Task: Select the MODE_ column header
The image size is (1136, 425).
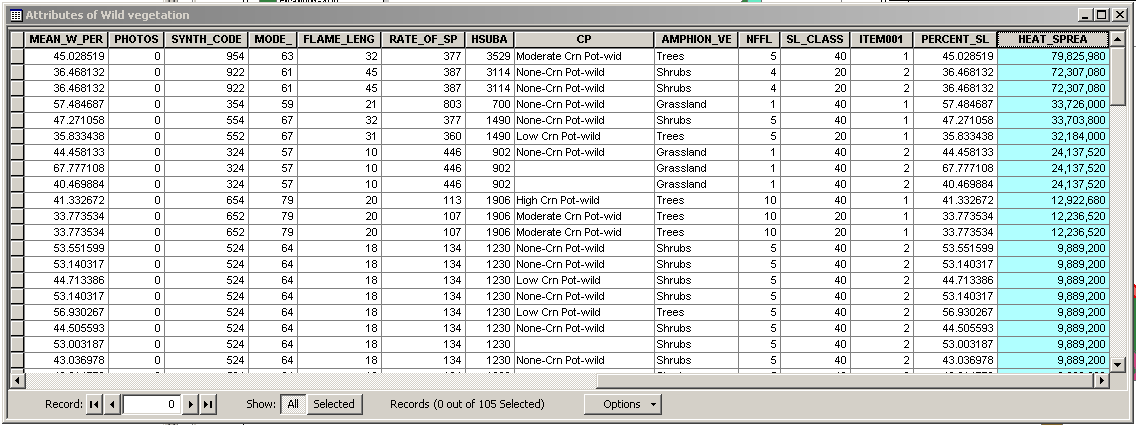Action: point(272,40)
